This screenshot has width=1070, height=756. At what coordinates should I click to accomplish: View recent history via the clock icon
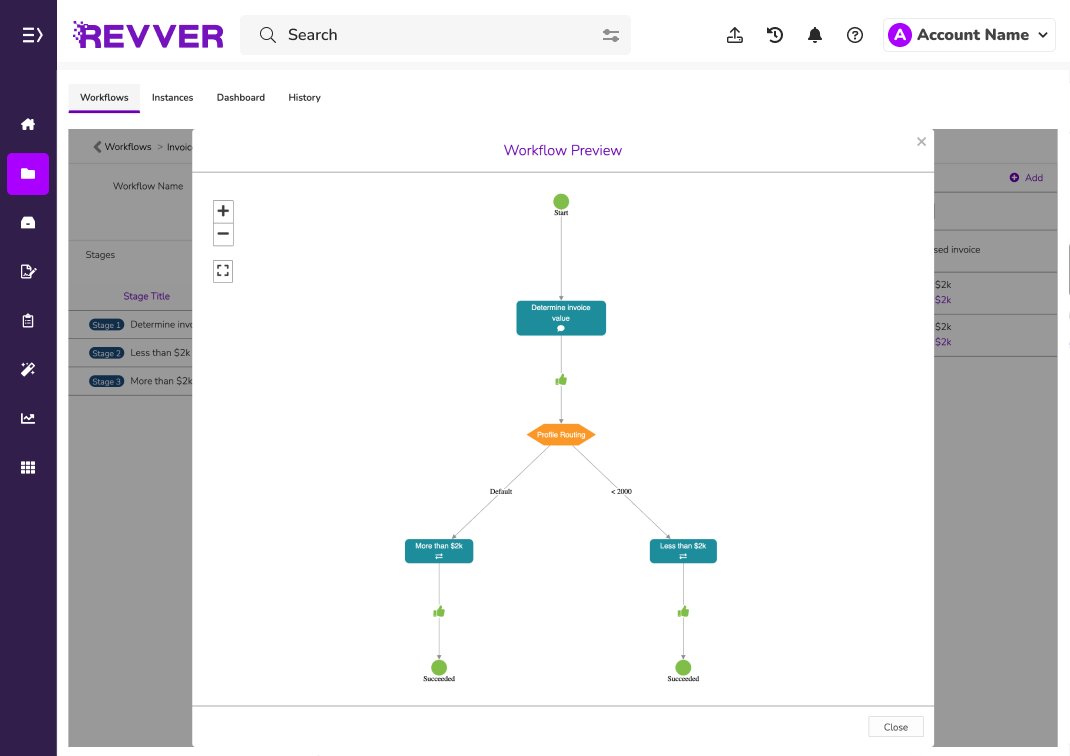775,34
